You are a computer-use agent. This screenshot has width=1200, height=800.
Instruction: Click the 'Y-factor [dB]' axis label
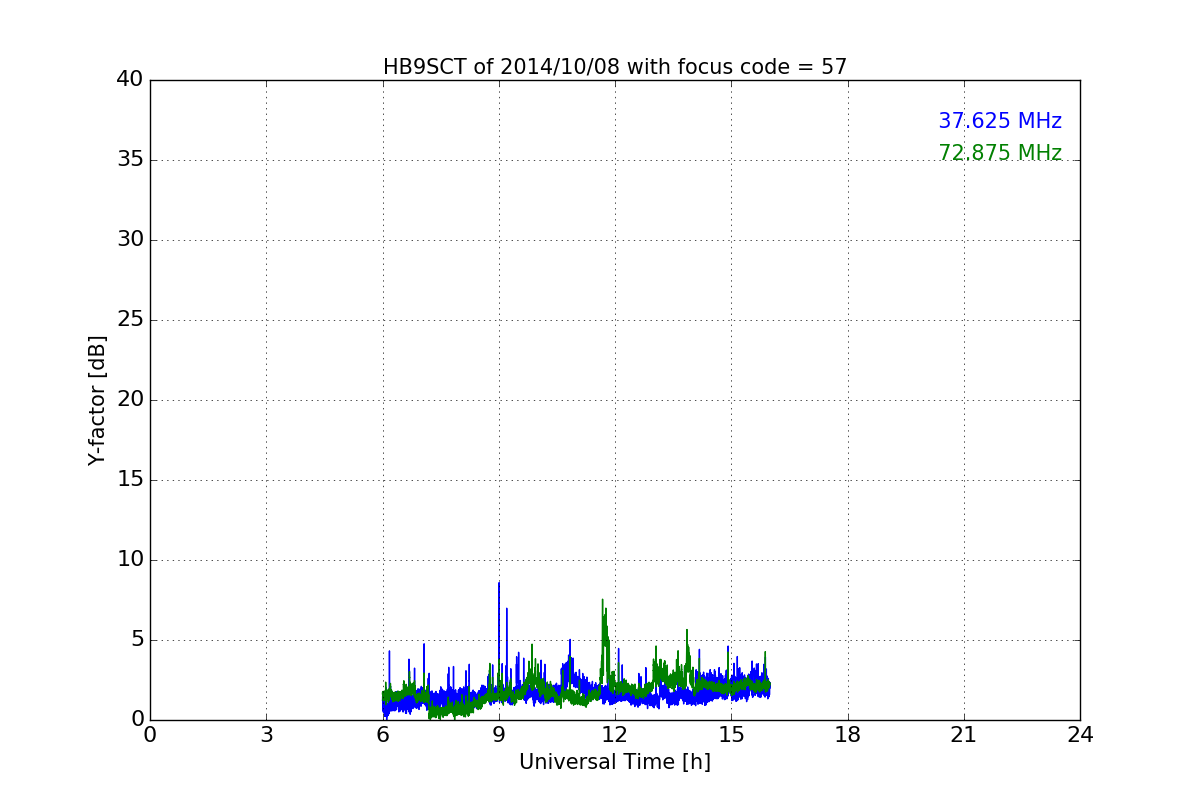point(97,400)
